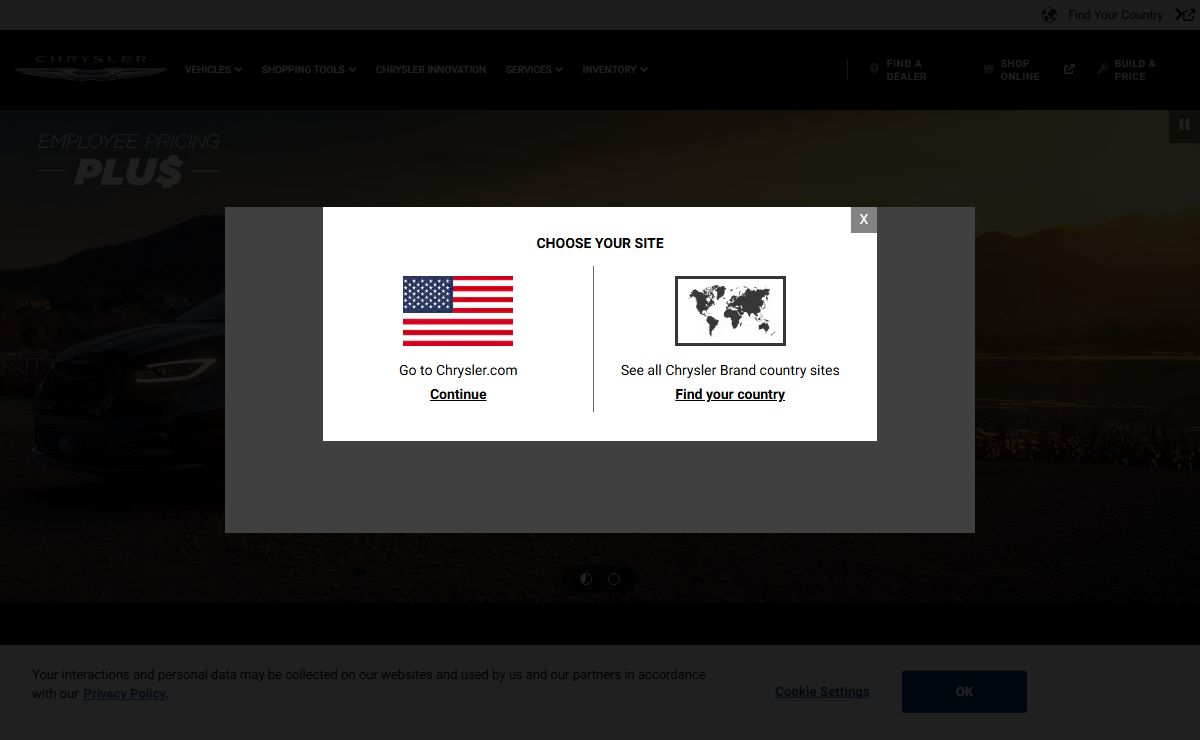Open the Privacy Policy link

pyautogui.click(x=125, y=694)
